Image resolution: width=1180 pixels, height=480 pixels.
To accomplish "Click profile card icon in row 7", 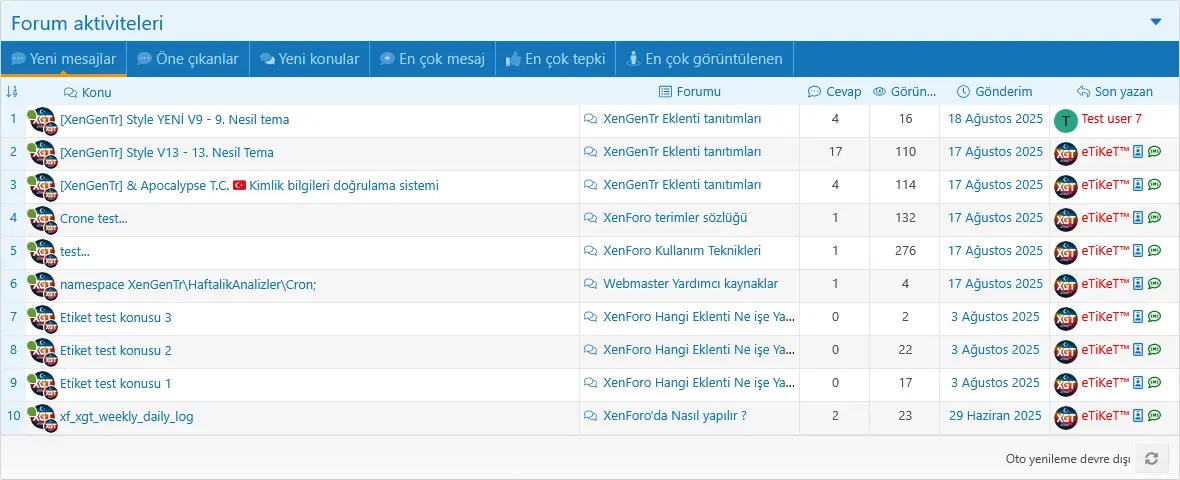I will 1138,317.
